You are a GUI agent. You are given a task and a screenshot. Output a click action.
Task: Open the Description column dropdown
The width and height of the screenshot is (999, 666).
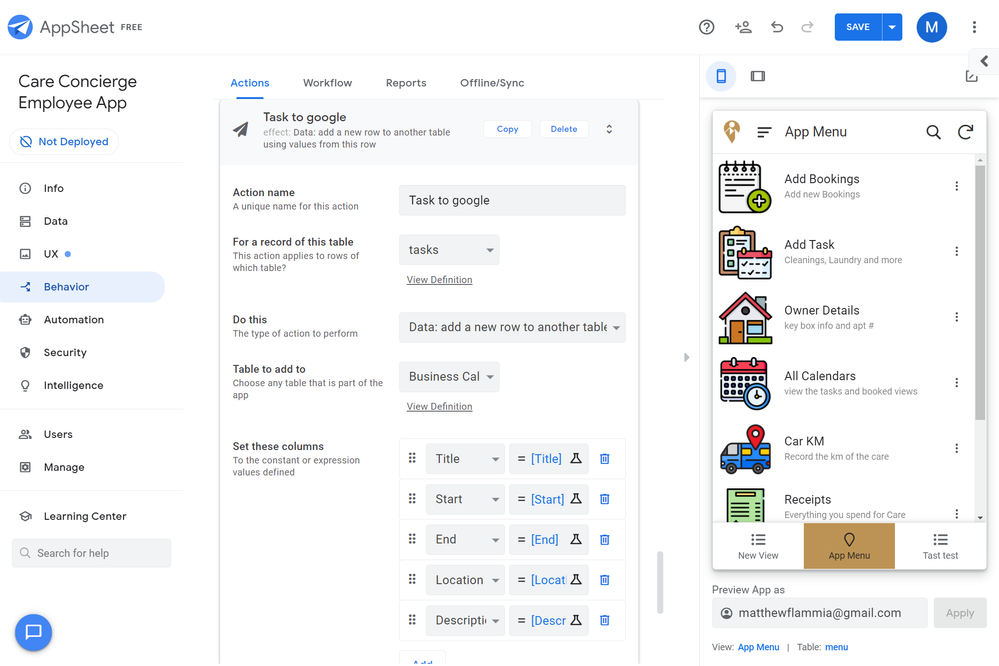(x=465, y=620)
